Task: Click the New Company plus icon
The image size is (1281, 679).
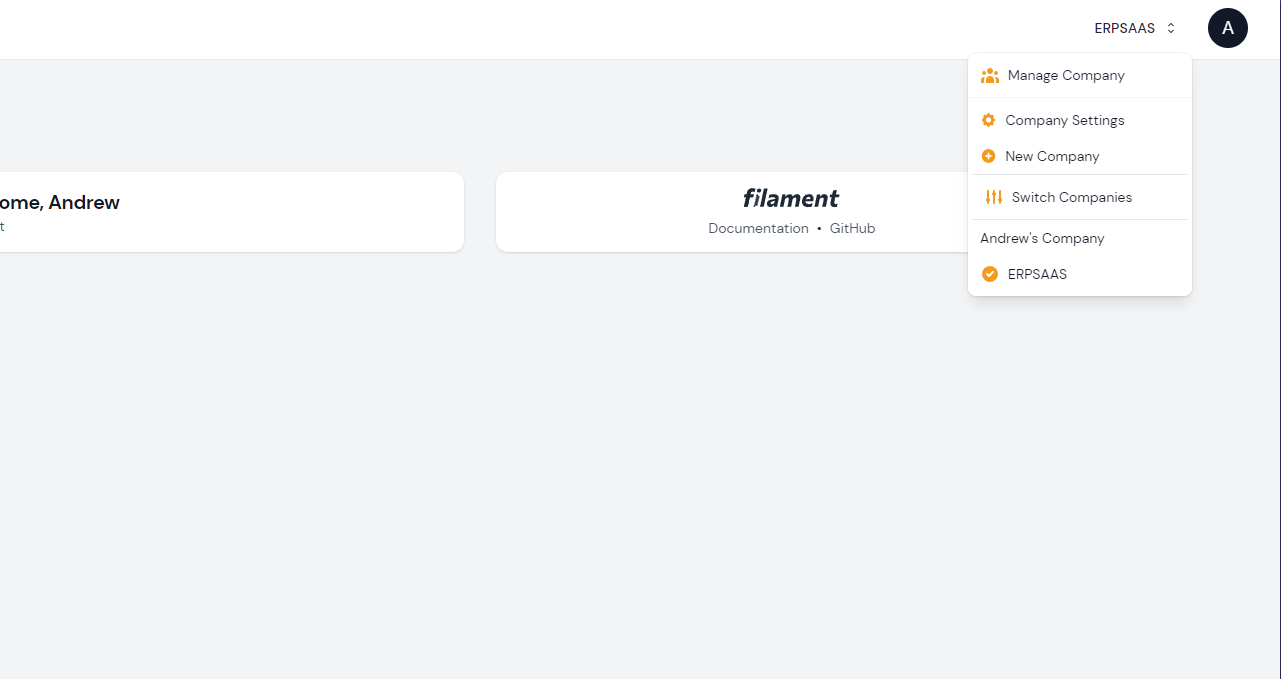Action: 989,156
